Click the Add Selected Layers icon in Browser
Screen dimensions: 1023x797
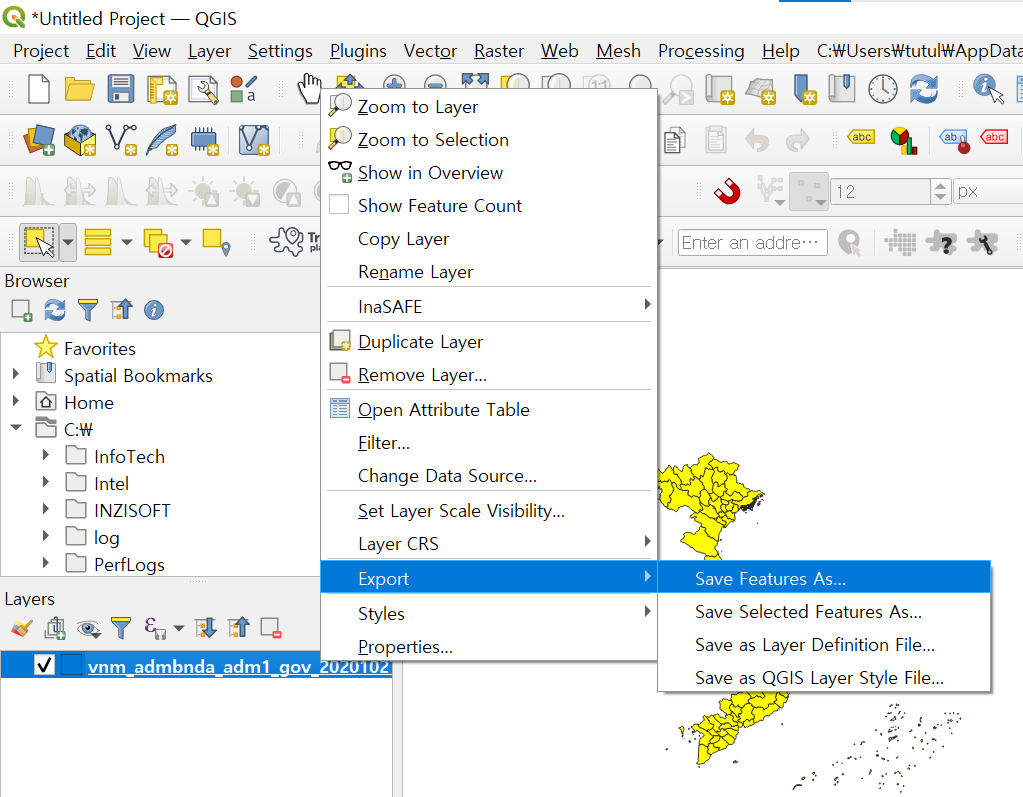(22, 310)
